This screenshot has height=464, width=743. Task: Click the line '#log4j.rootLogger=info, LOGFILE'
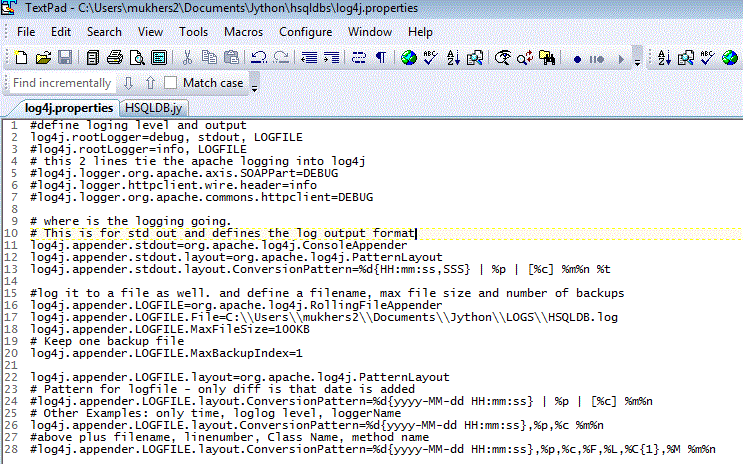tap(138, 149)
